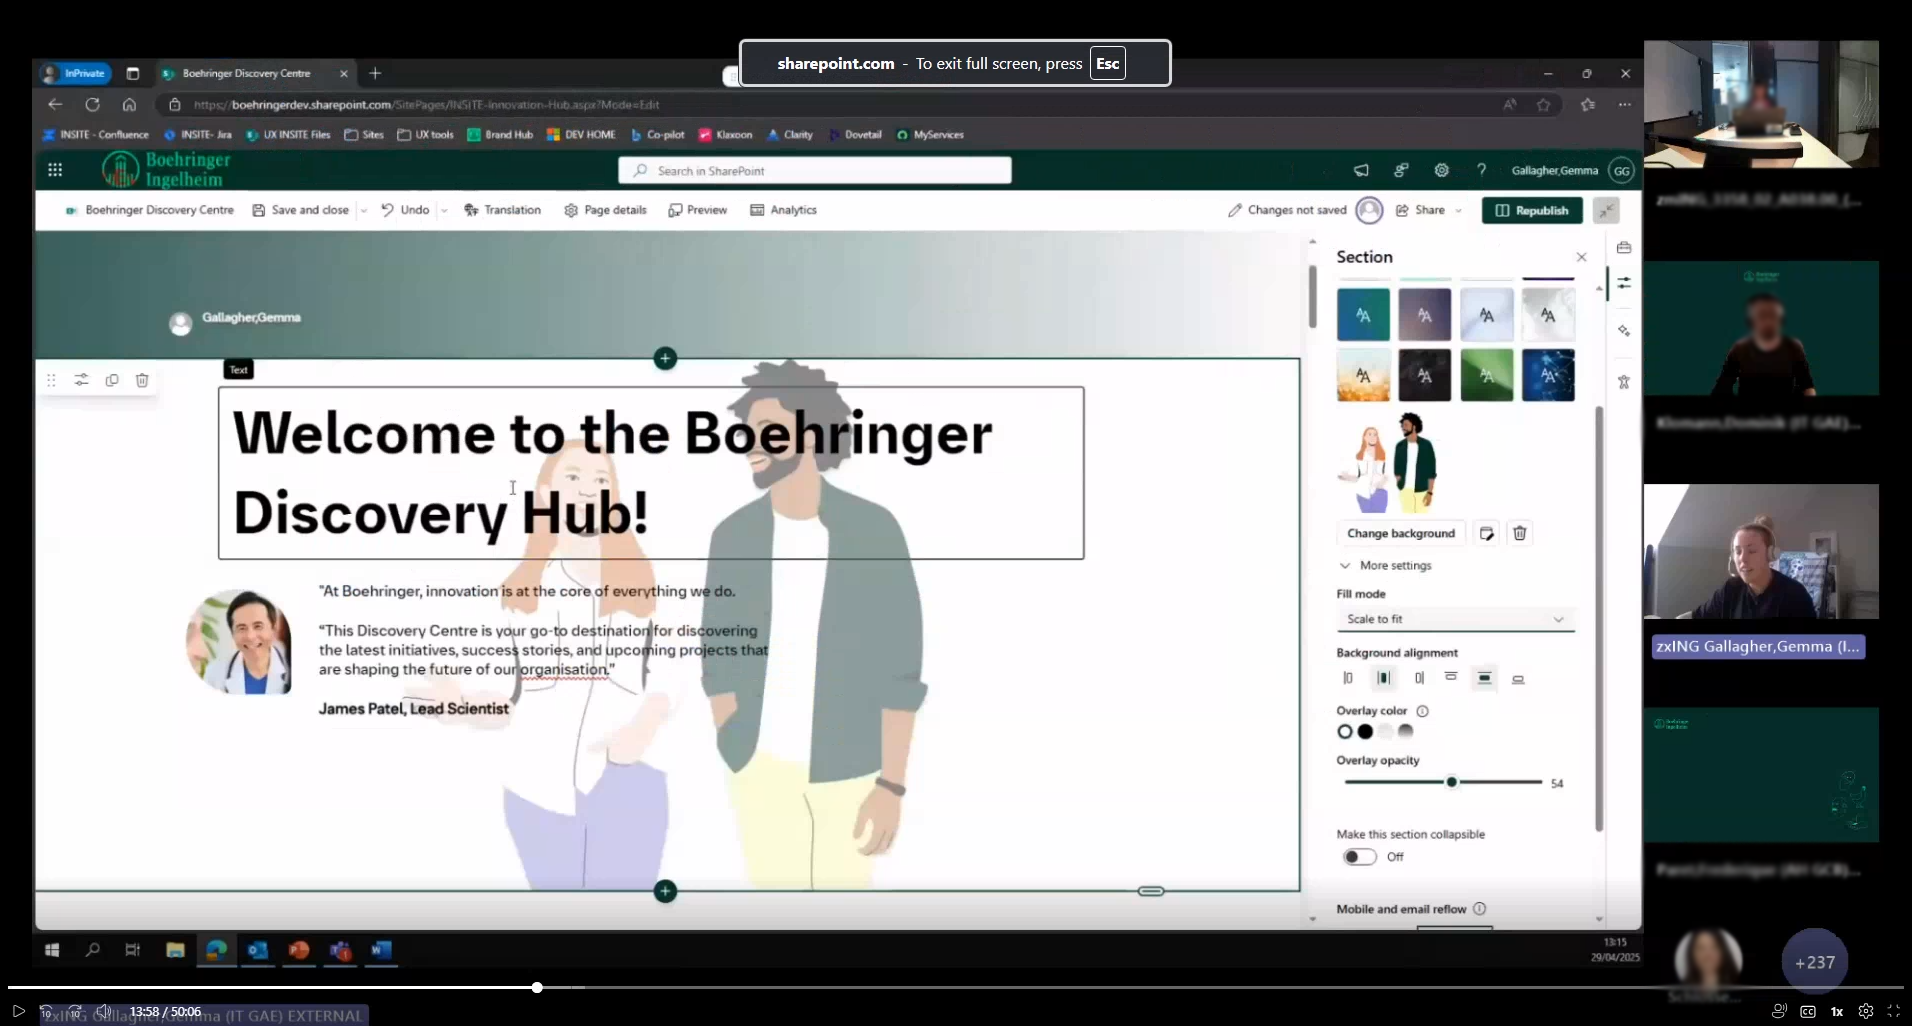
Task: Duplicate the section
Action: (x=112, y=380)
